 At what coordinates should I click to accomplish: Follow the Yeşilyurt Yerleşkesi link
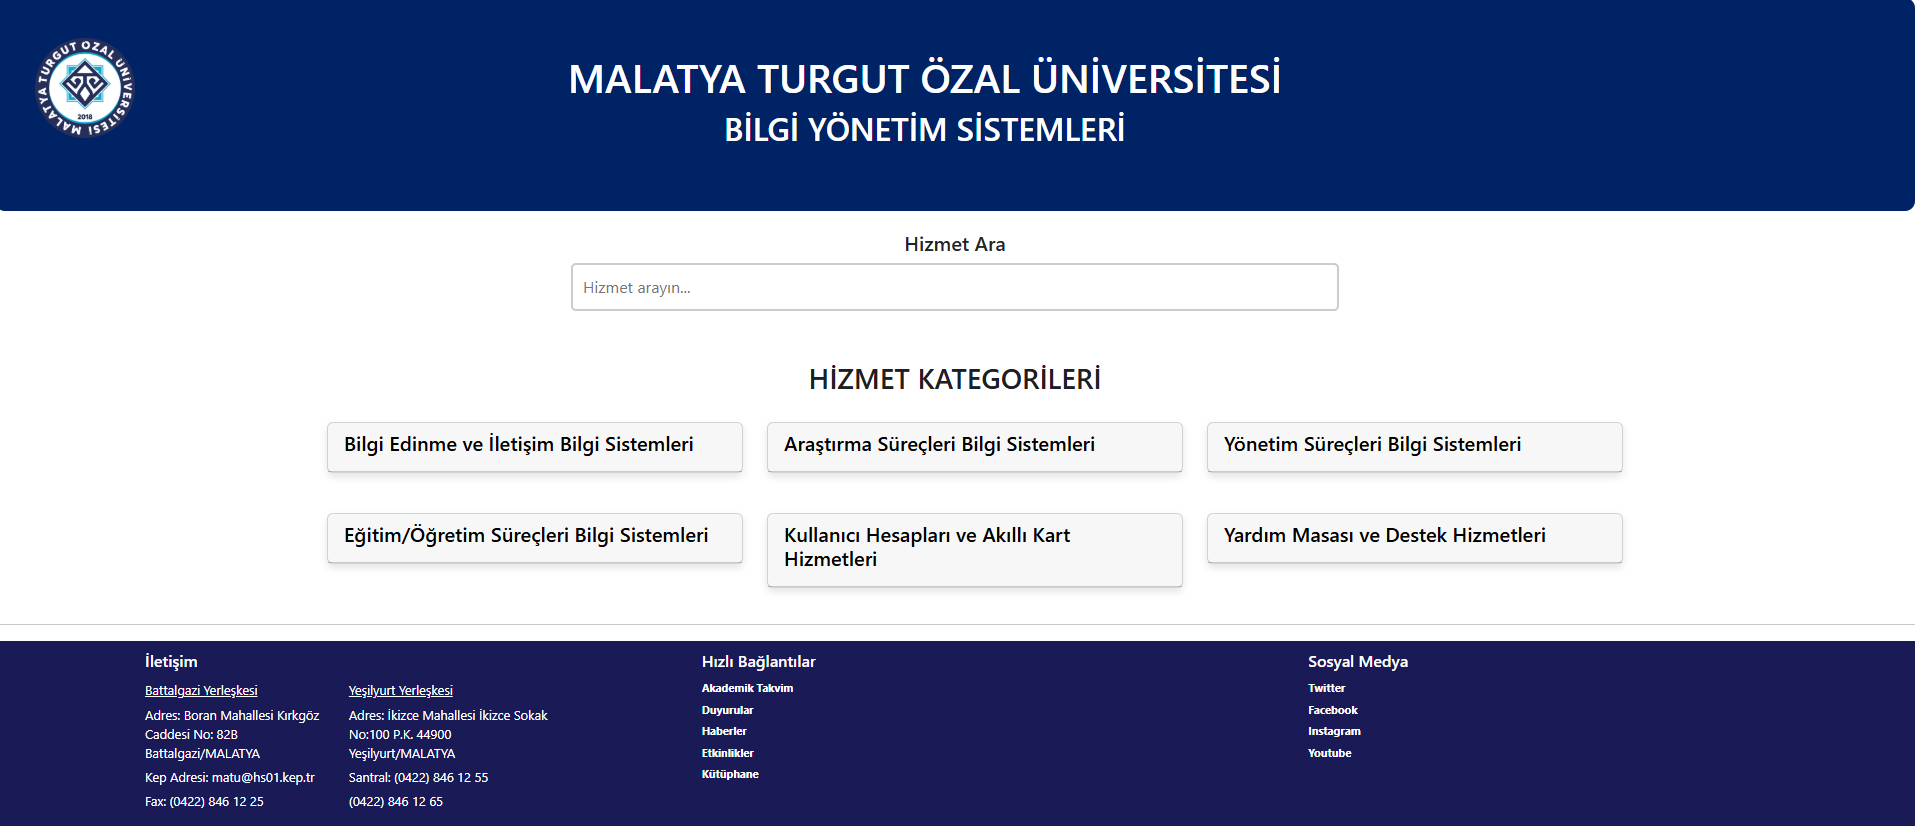[x=401, y=691]
